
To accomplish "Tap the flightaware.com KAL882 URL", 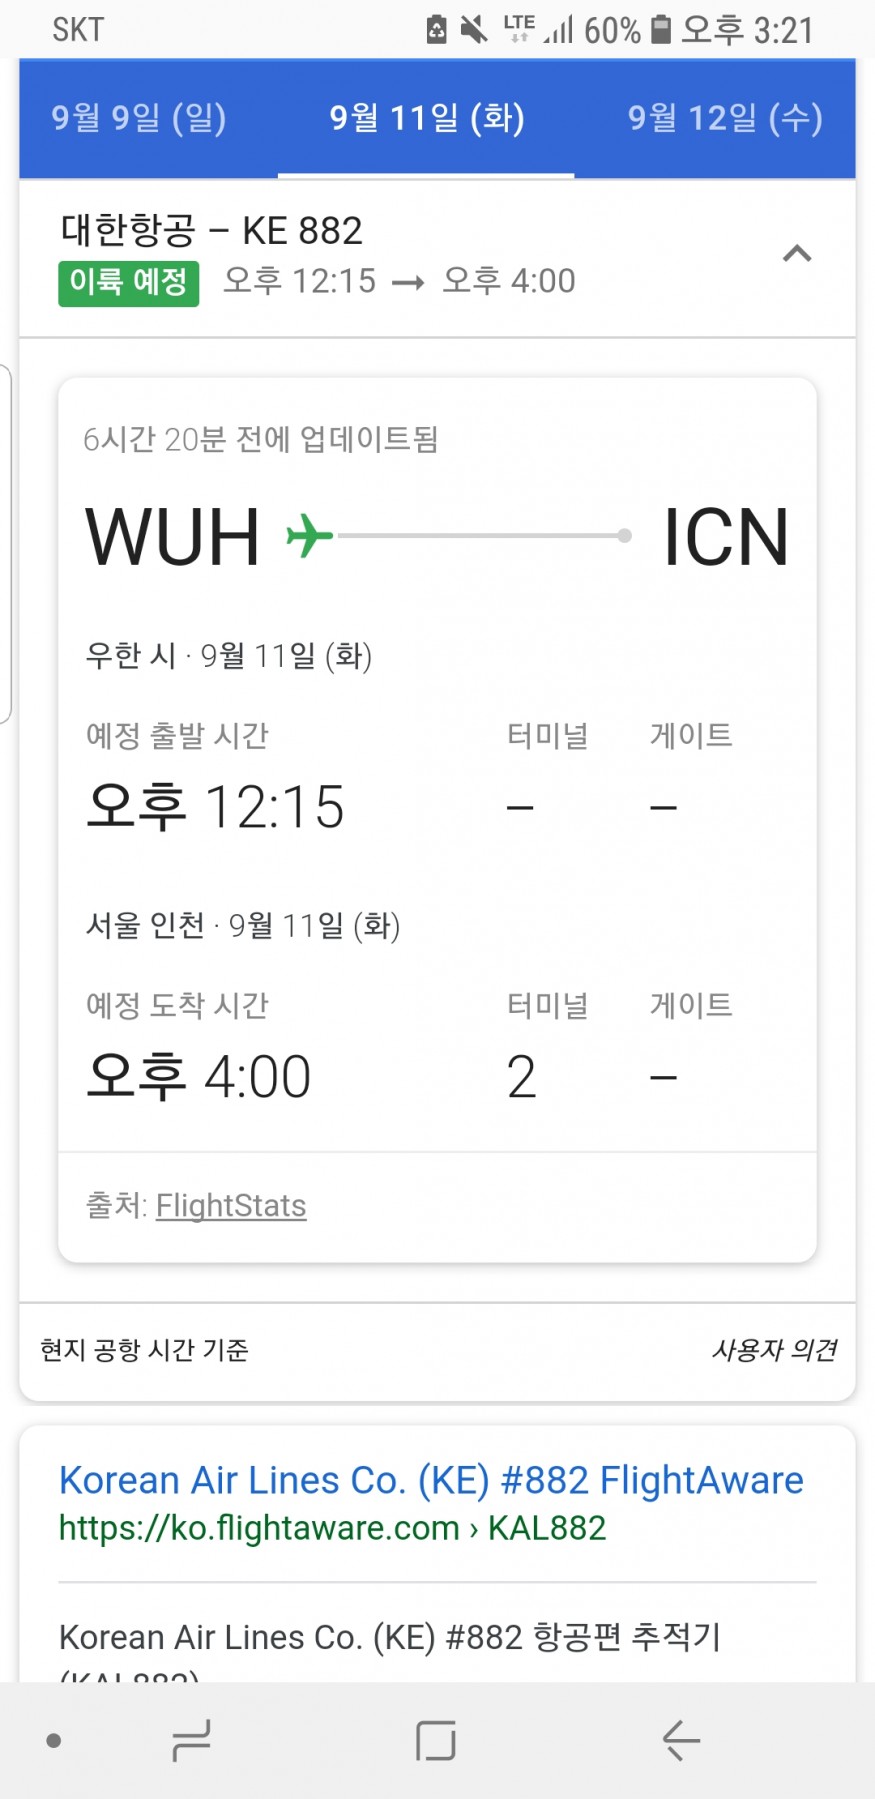I will tap(332, 1528).
